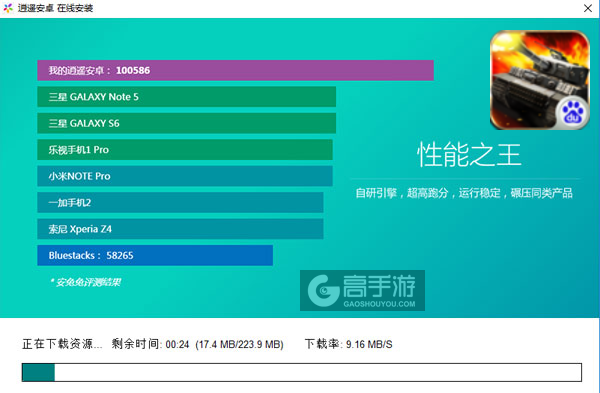Click the 自研引擎 description line
The width and height of the screenshot is (600, 393).
pyautogui.click(x=464, y=193)
